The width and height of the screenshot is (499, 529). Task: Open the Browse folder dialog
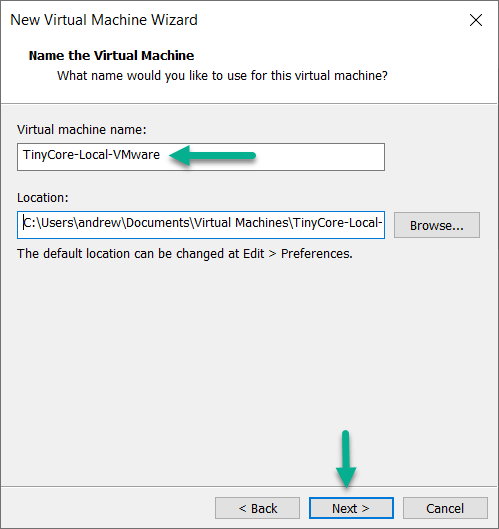[437, 225]
